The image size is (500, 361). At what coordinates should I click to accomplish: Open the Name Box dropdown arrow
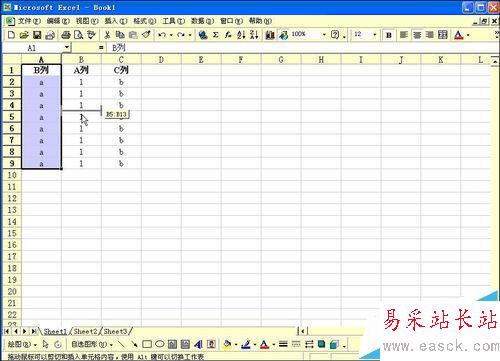point(67,48)
